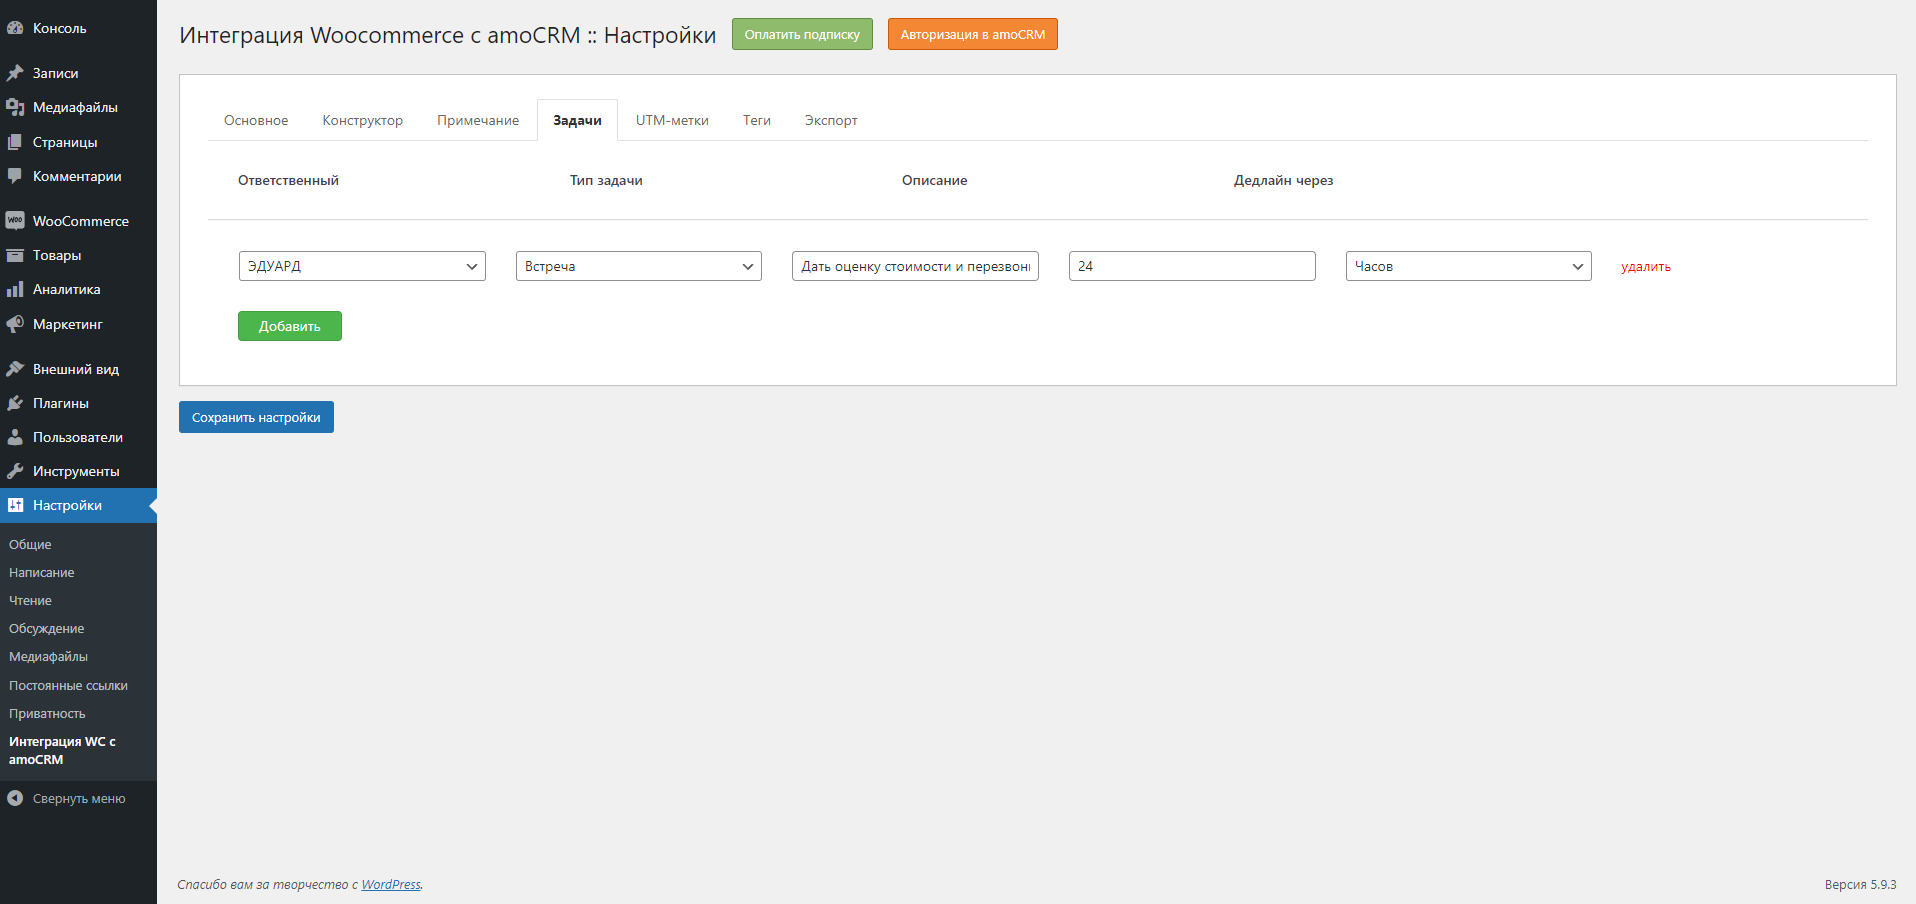Expand the Тип задачи dropdown set to Встреча

click(638, 266)
